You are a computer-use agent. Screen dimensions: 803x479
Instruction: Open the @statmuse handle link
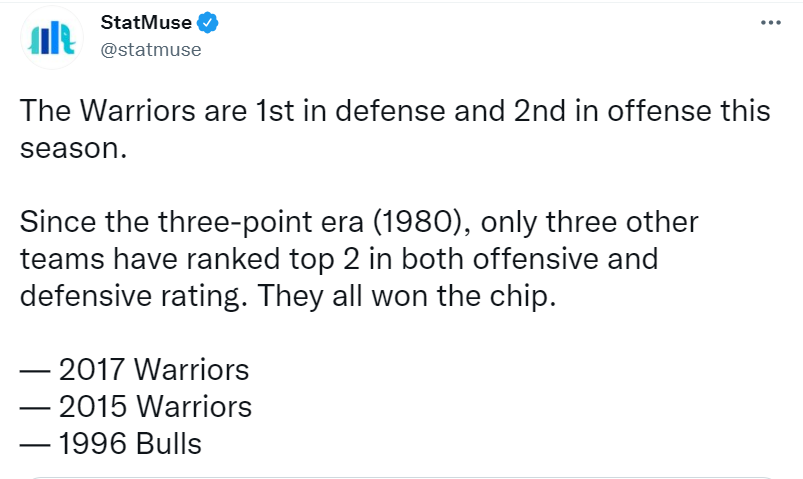click(151, 50)
